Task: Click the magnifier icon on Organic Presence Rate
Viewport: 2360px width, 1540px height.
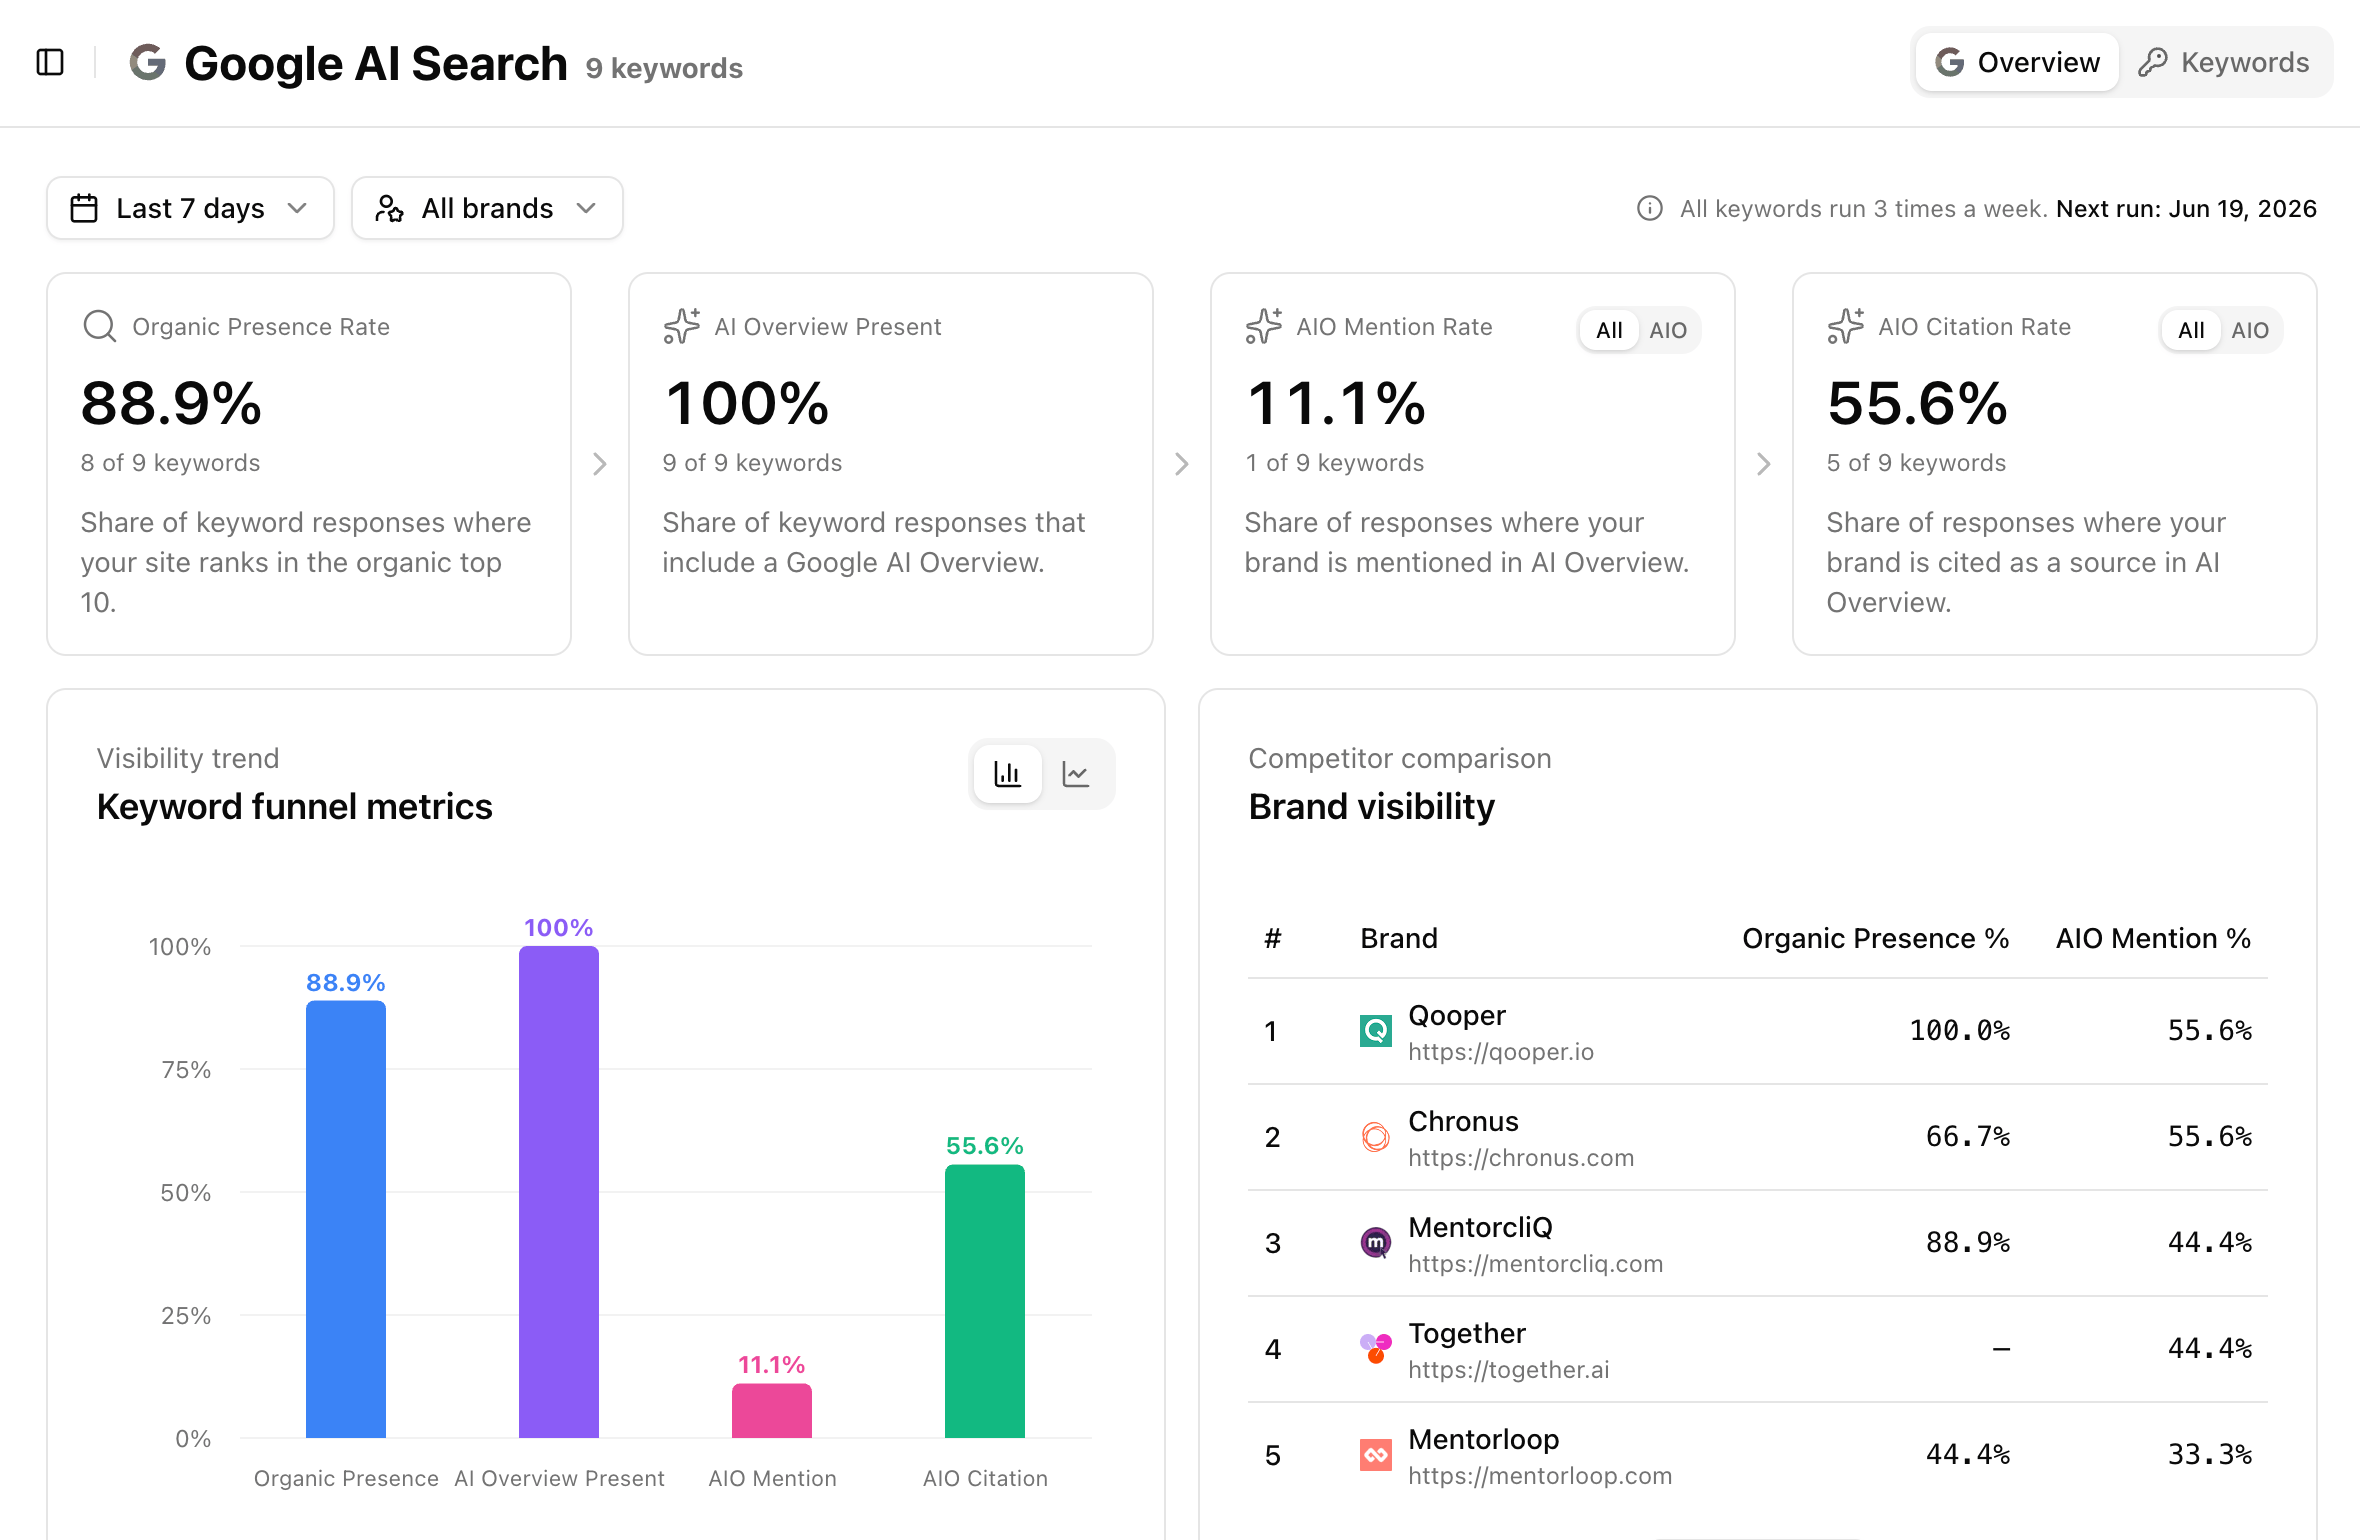Action: point(99,326)
